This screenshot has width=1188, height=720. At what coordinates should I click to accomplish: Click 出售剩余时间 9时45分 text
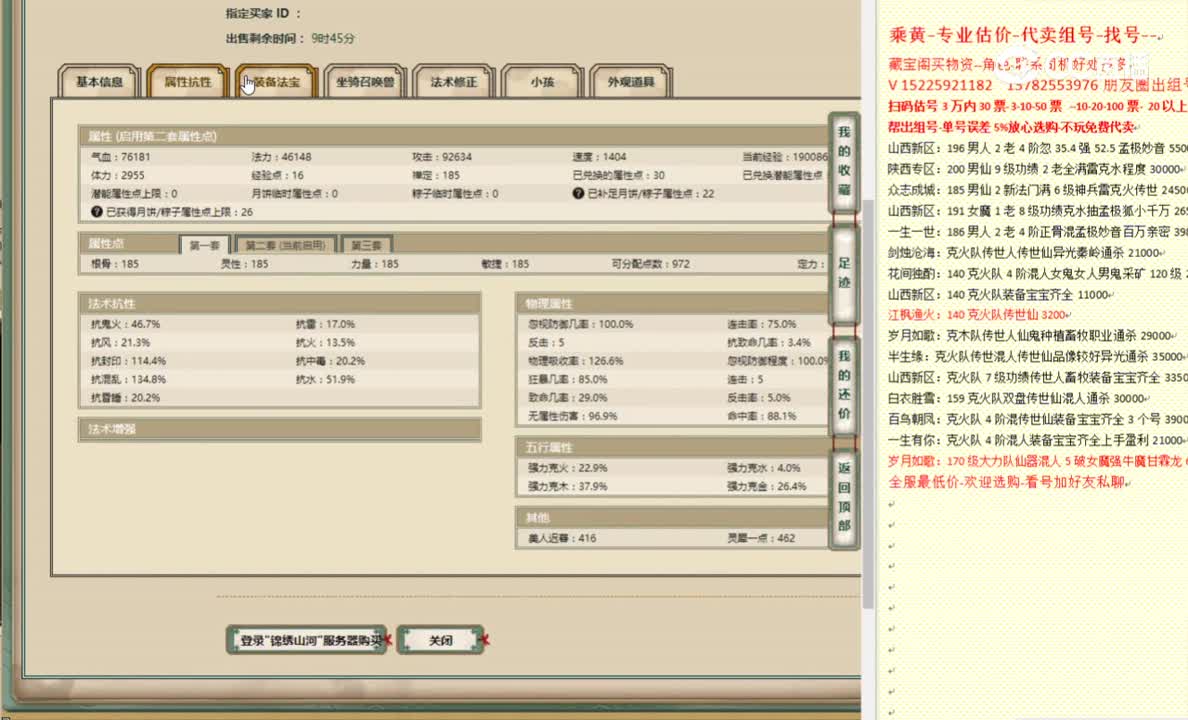[290, 38]
